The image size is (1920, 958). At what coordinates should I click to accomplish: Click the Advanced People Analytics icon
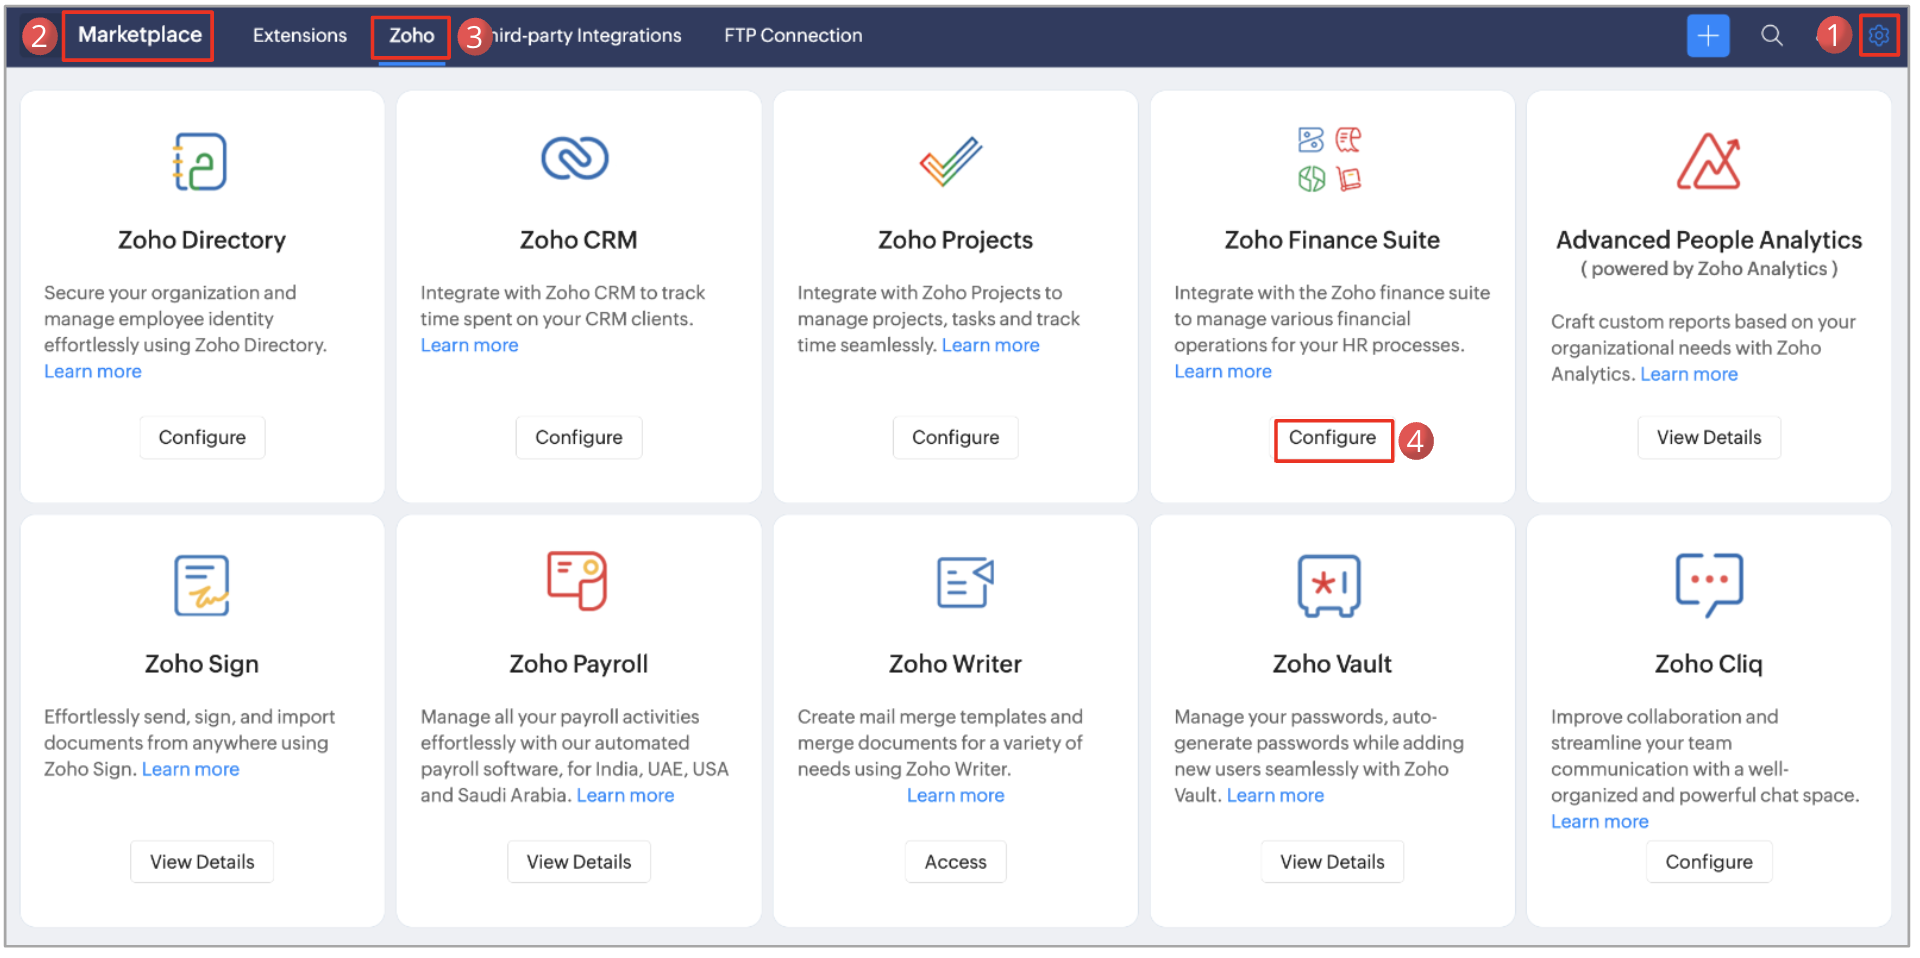coord(1708,161)
